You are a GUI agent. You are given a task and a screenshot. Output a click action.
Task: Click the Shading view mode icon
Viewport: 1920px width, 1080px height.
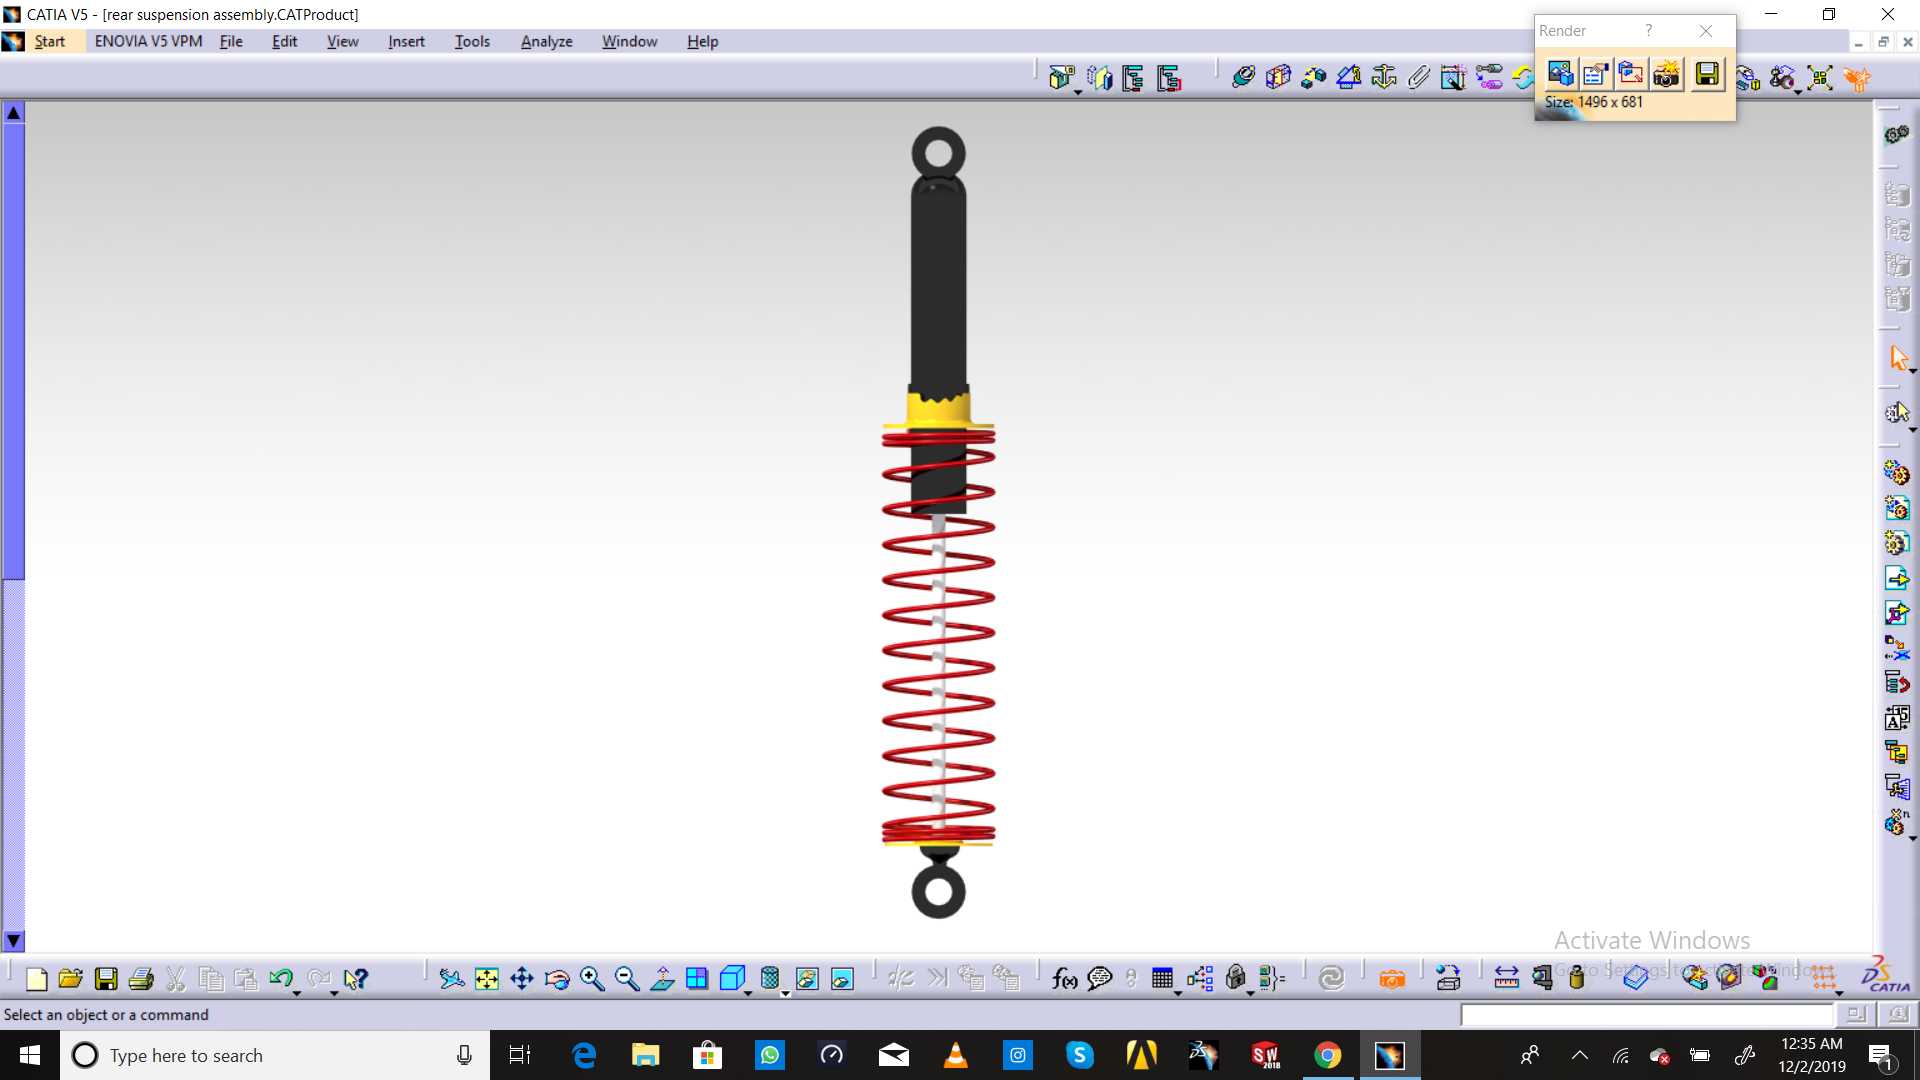pyautogui.click(x=769, y=978)
